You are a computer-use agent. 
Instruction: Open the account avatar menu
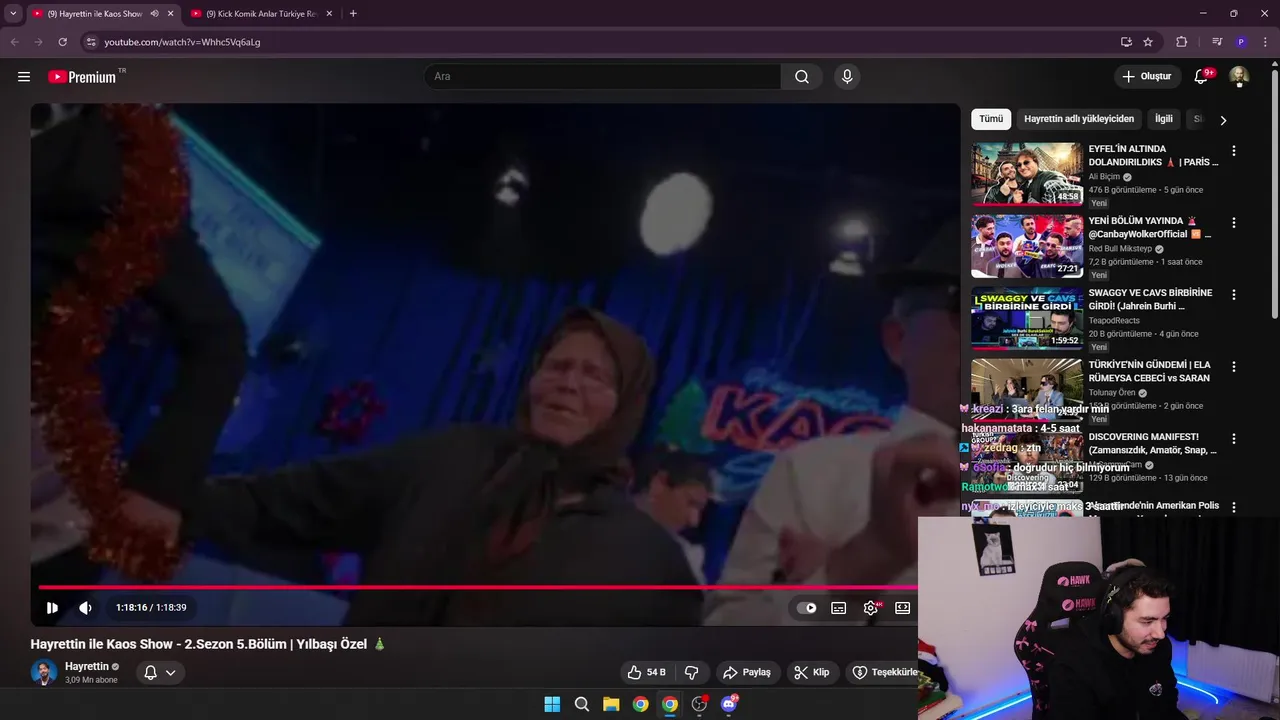pyautogui.click(x=1239, y=77)
